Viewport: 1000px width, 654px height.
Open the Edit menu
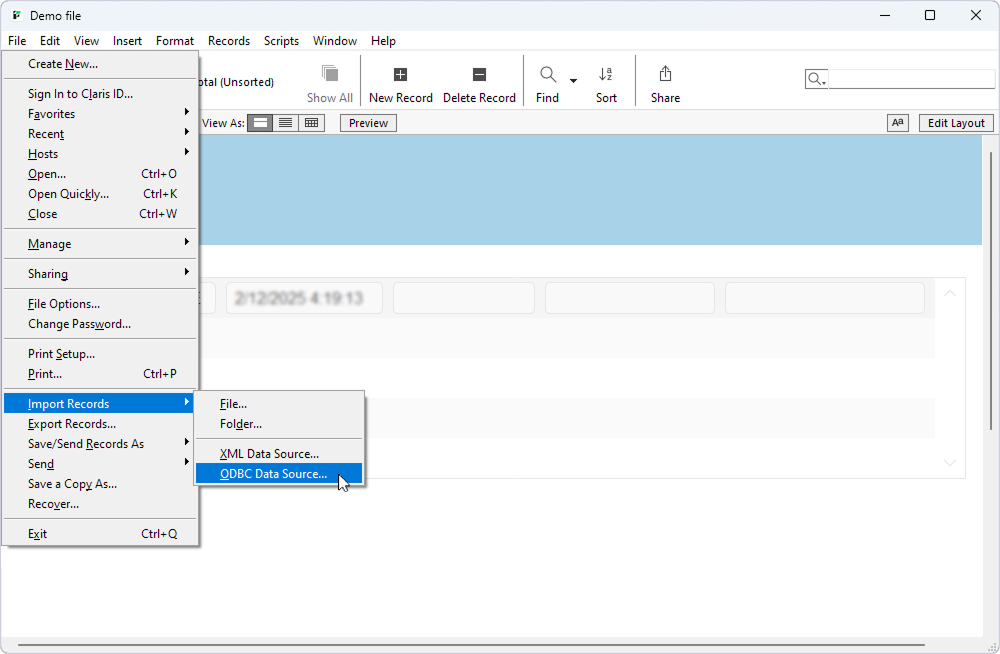point(50,41)
